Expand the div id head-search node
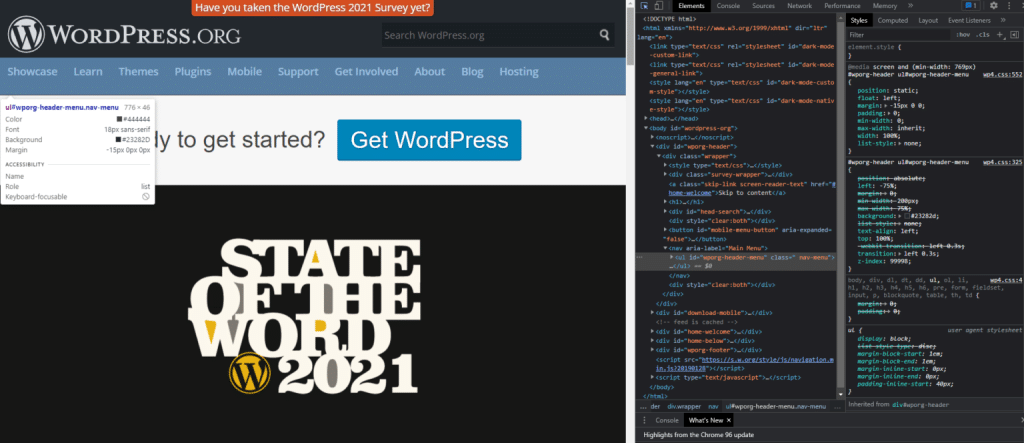Viewport: 1024px width, 443px height. coord(665,211)
